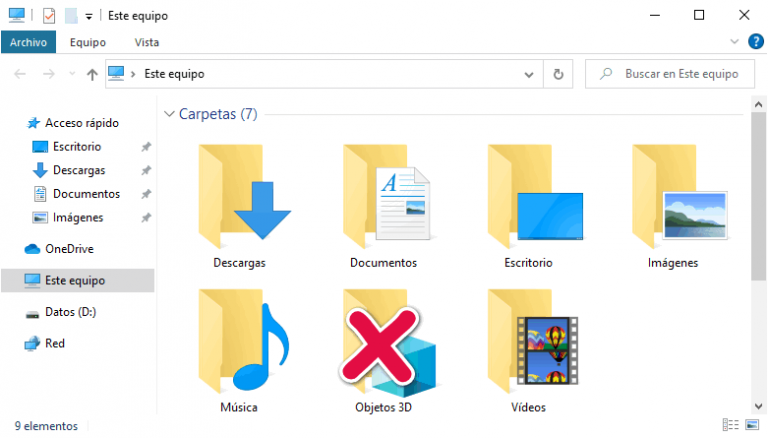Select the Escritorio folder icon

tap(529, 198)
